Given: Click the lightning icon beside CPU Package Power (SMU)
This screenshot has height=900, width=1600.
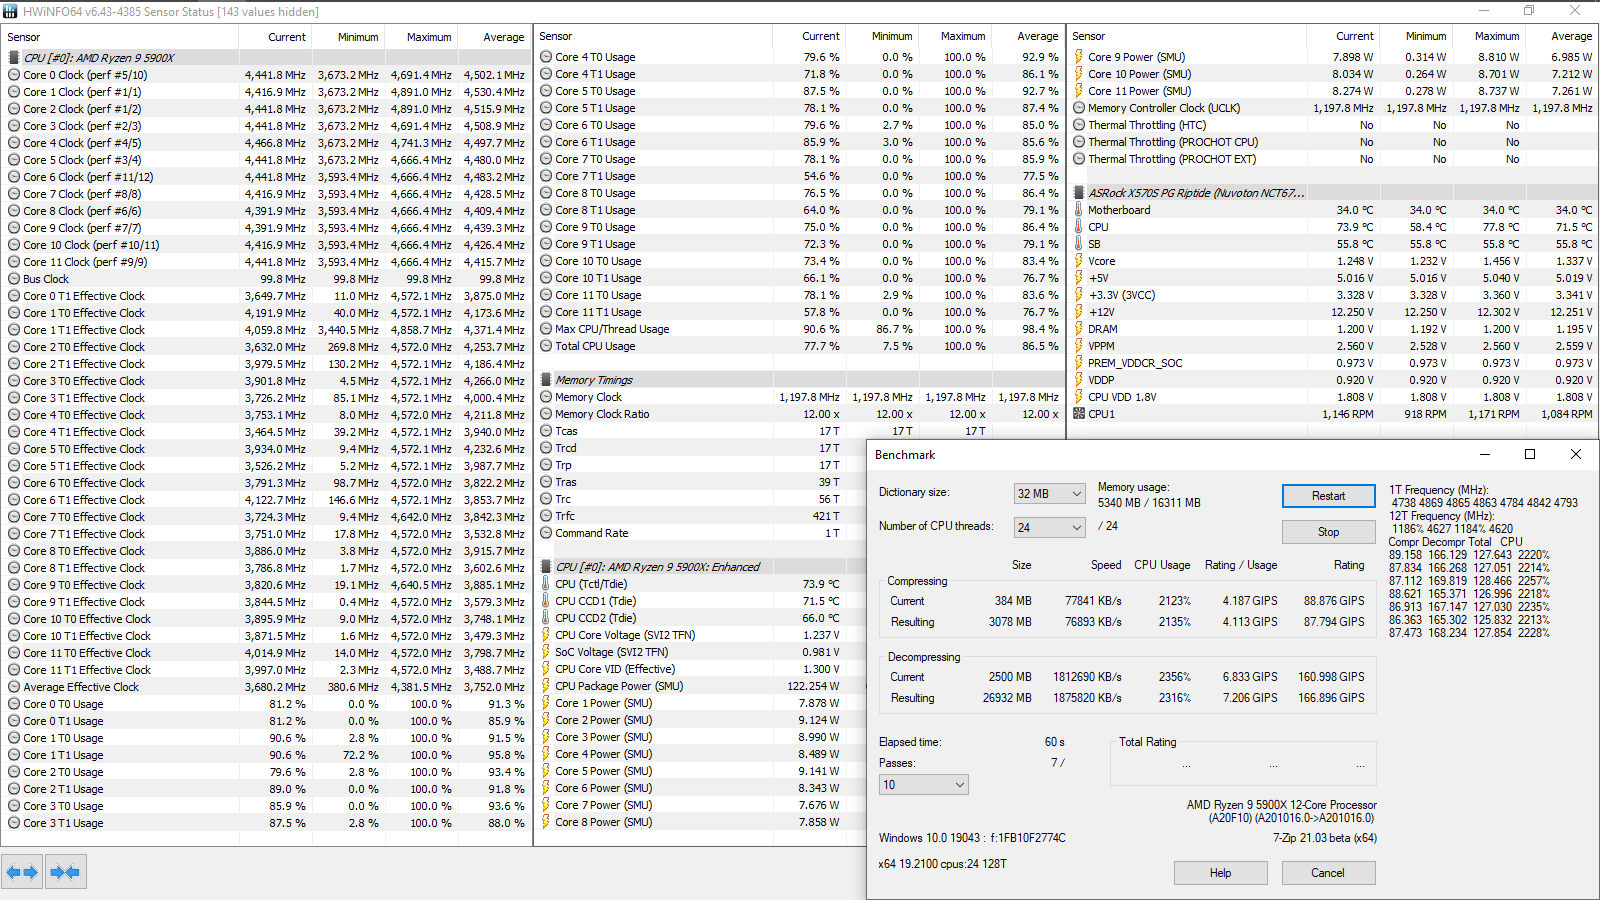Looking at the screenshot, I should pyautogui.click(x=546, y=686).
